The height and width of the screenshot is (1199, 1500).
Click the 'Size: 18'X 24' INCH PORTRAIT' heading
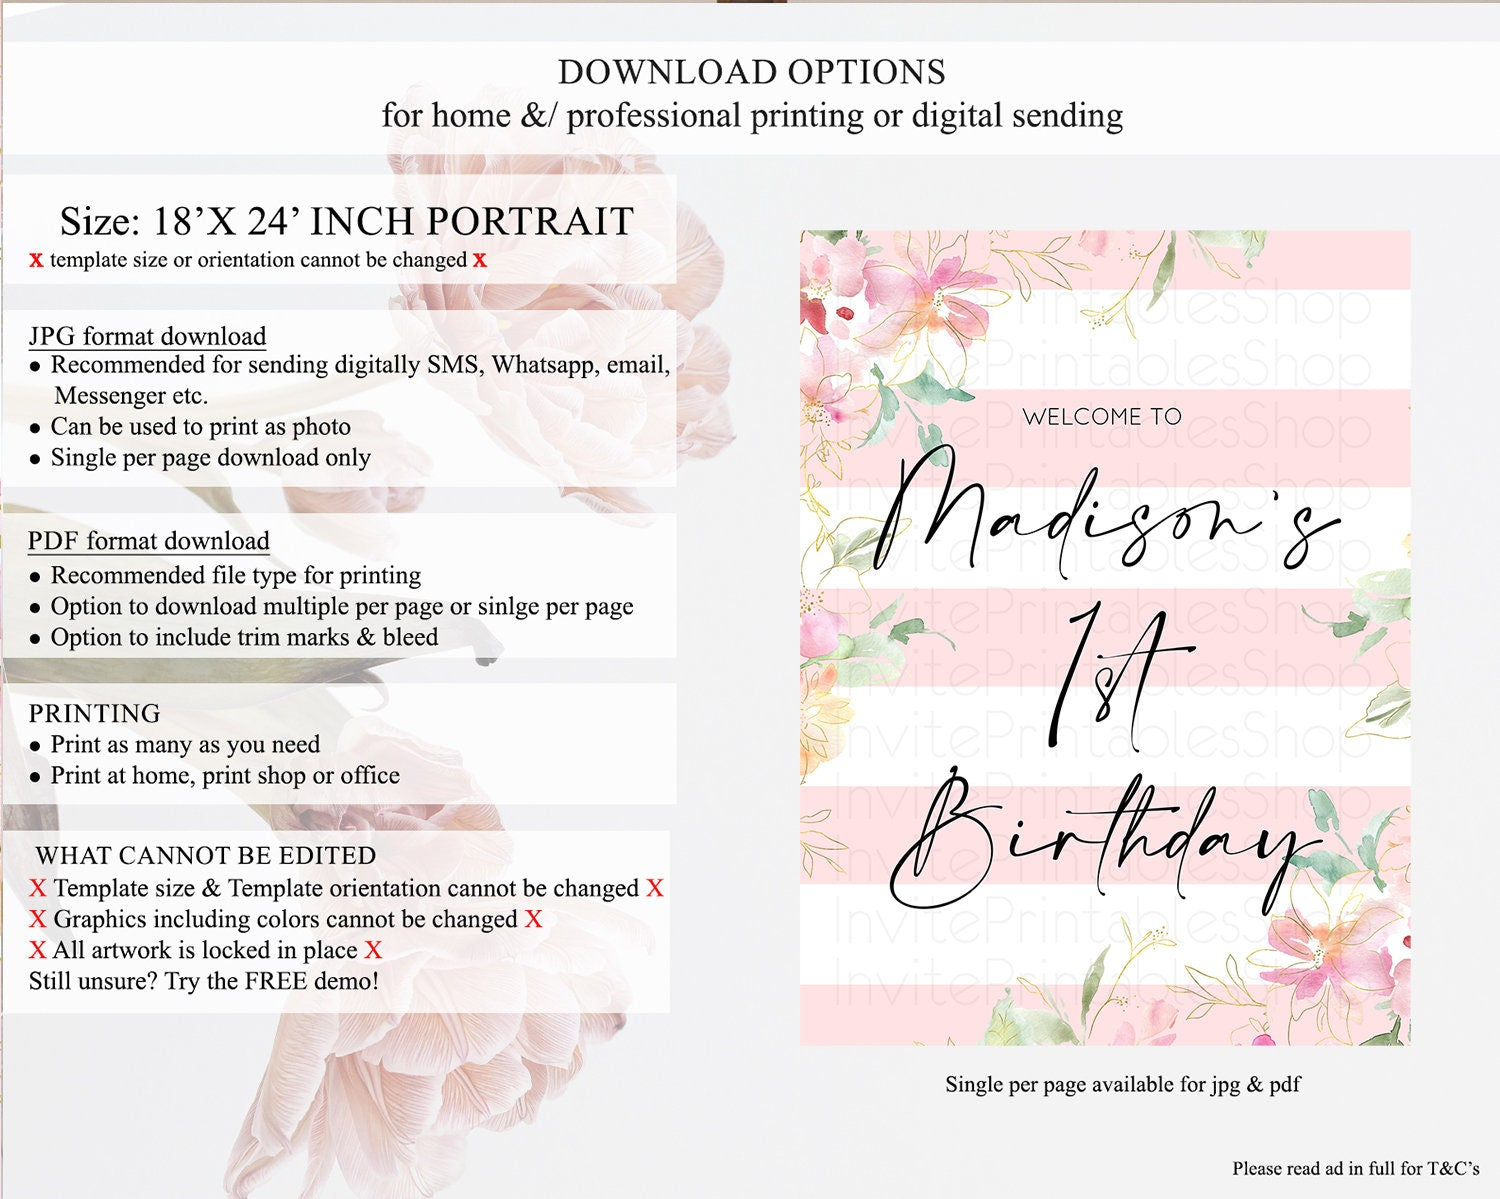tap(347, 221)
